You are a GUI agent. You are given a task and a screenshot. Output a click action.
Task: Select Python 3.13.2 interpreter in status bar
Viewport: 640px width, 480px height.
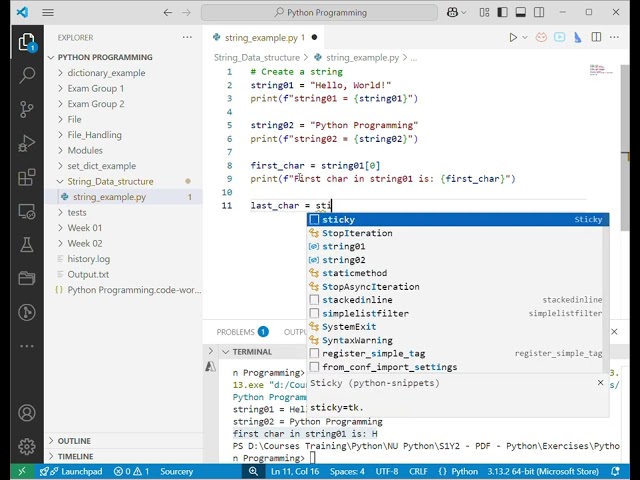coord(543,471)
